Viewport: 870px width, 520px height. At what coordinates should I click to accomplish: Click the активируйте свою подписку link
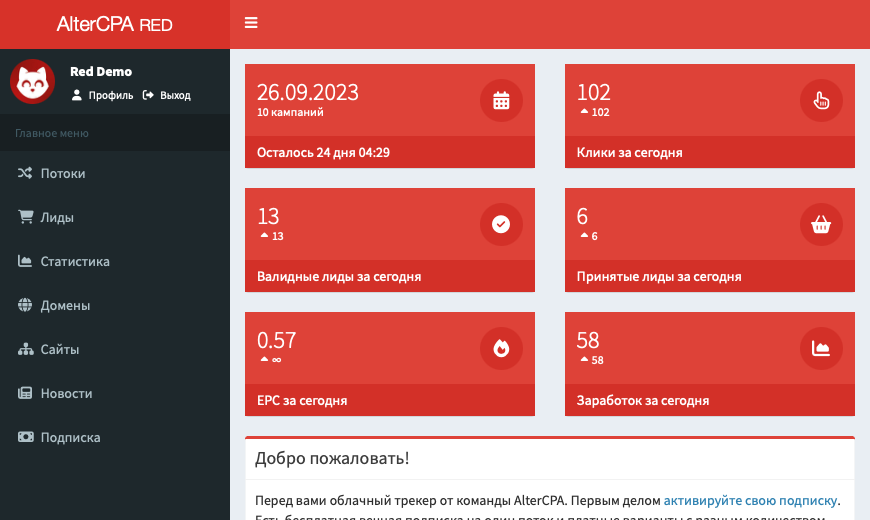pyautogui.click(x=750, y=501)
